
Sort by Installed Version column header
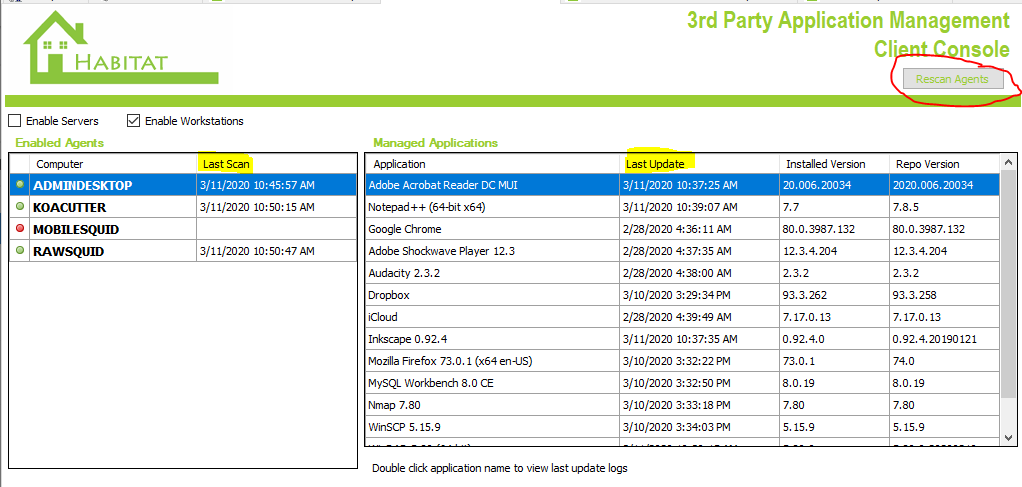[834, 164]
